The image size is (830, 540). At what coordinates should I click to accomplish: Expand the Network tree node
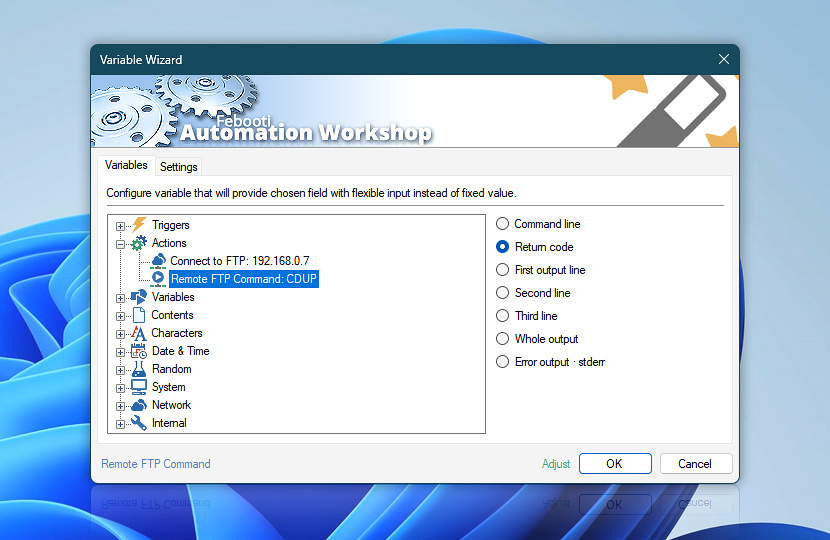pyautogui.click(x=120, y=407)
